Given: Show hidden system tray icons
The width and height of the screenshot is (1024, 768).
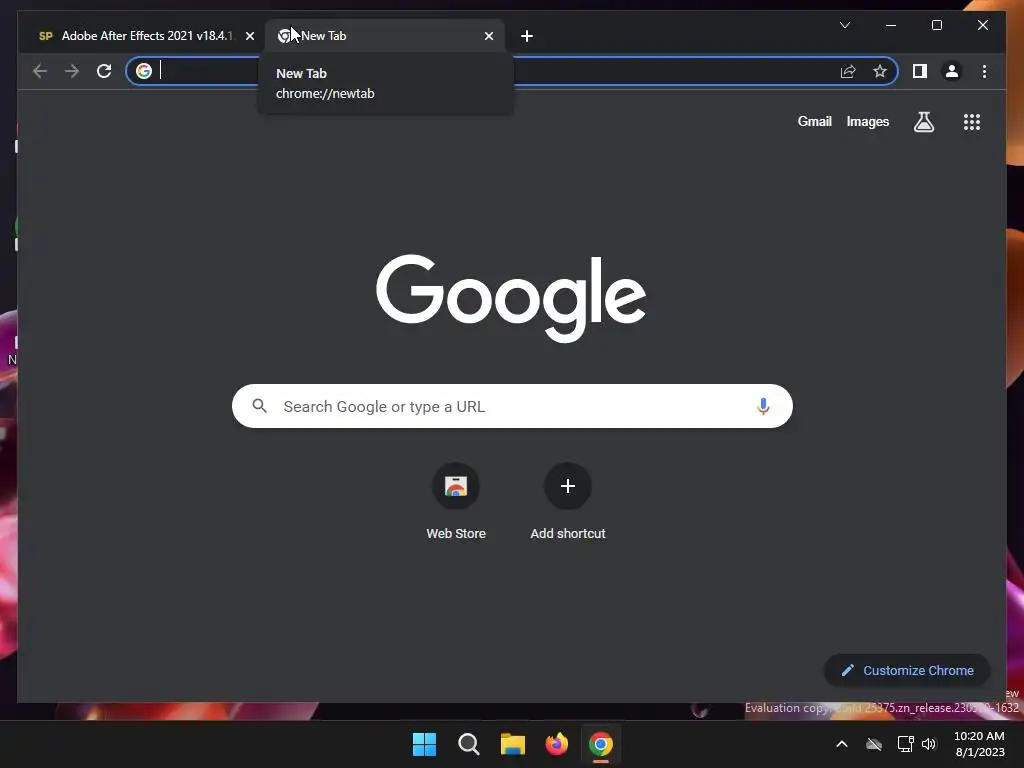Looking at the screenshot, I should click(842, 744).
